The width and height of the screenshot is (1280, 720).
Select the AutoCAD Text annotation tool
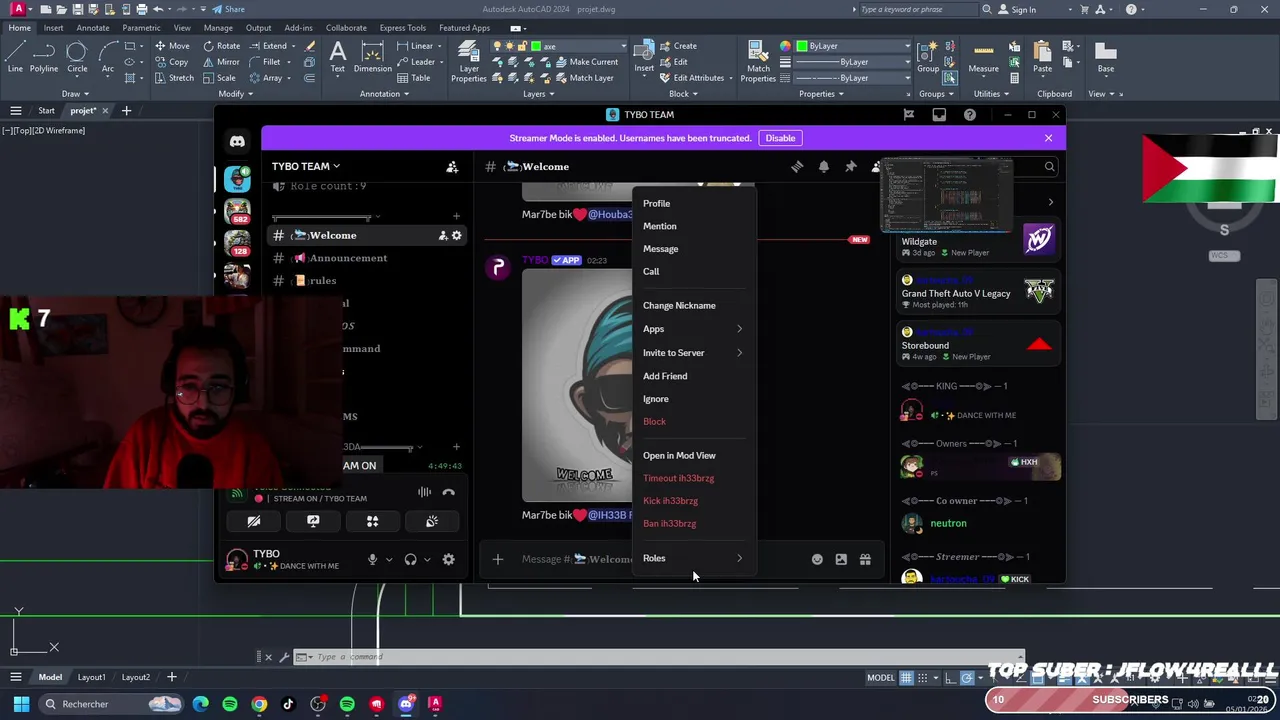tap(338, 58)
